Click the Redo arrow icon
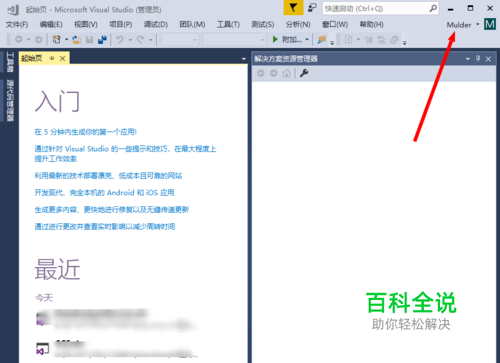500x363 pixels. coord(140,40)
